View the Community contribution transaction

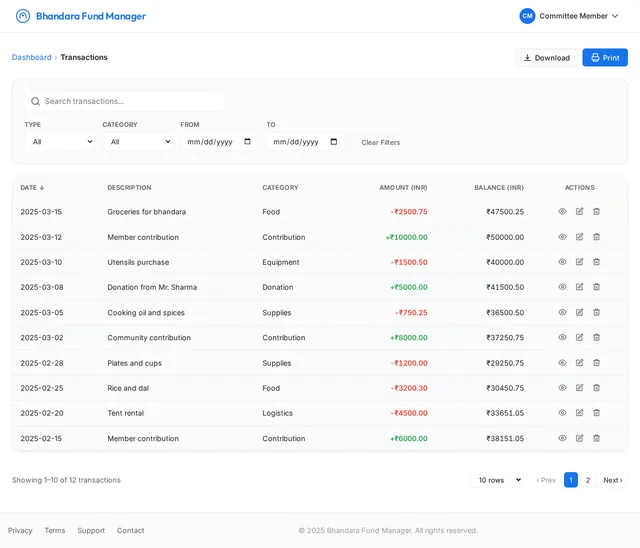pos(562,337)
